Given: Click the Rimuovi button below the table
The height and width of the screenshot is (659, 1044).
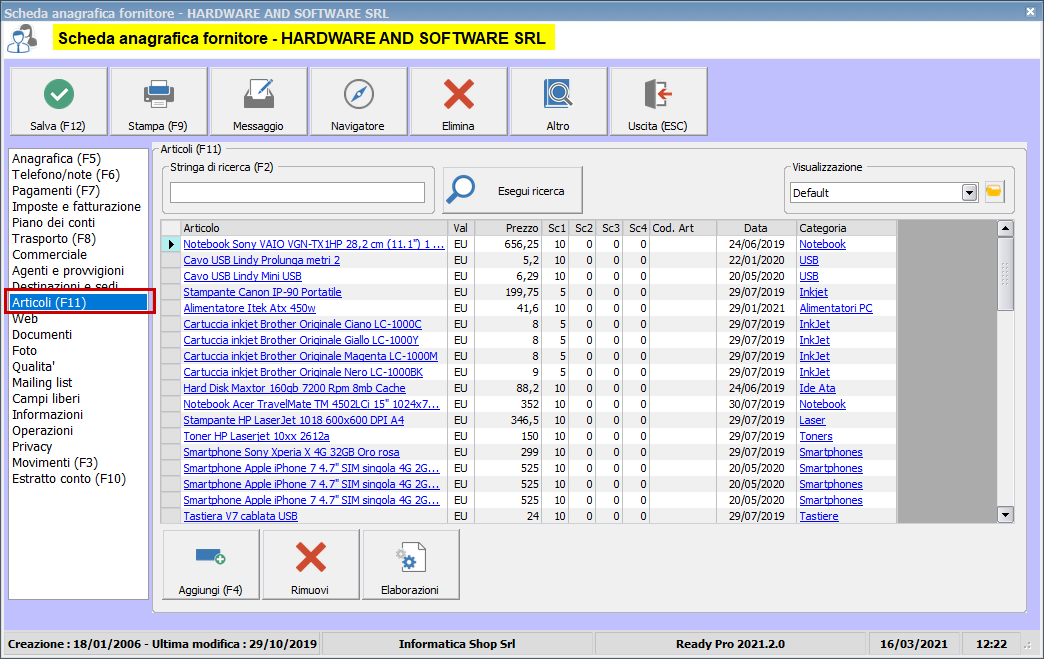Looking at the screenshot, I should click(310, 565).
